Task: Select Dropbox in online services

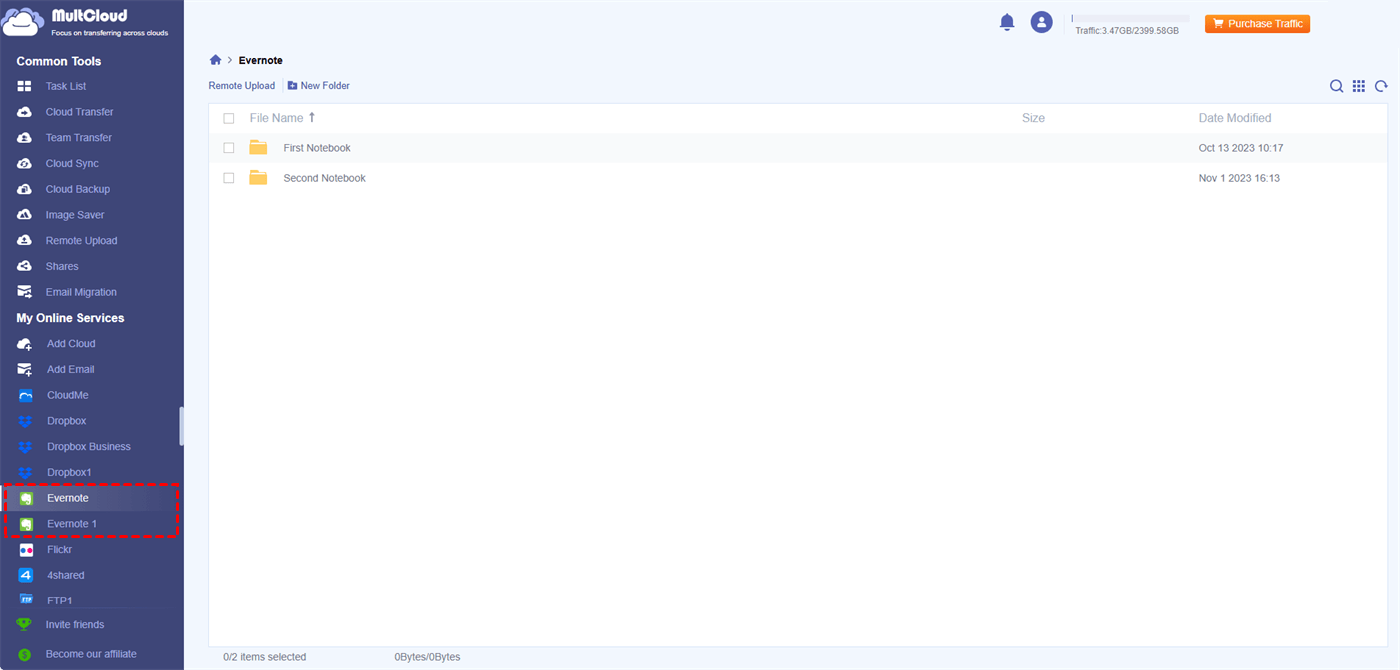Action: 66,421
